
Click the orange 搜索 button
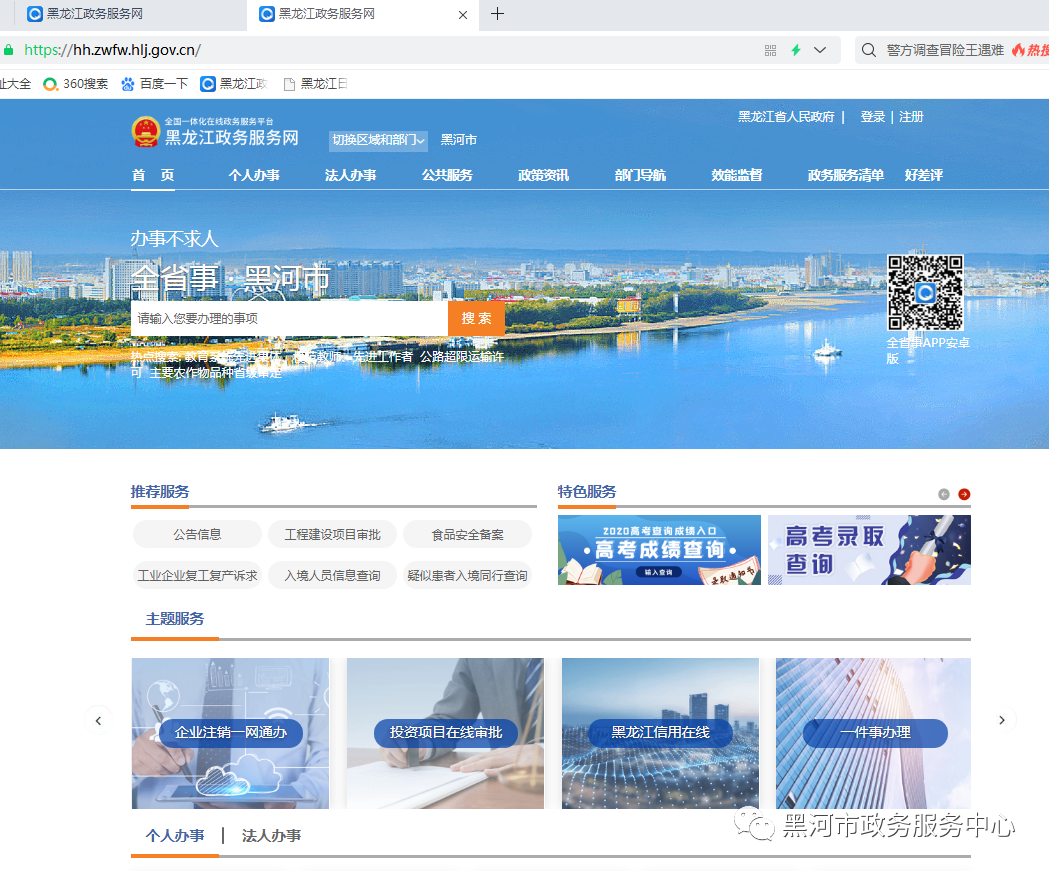tap(477, 317)
